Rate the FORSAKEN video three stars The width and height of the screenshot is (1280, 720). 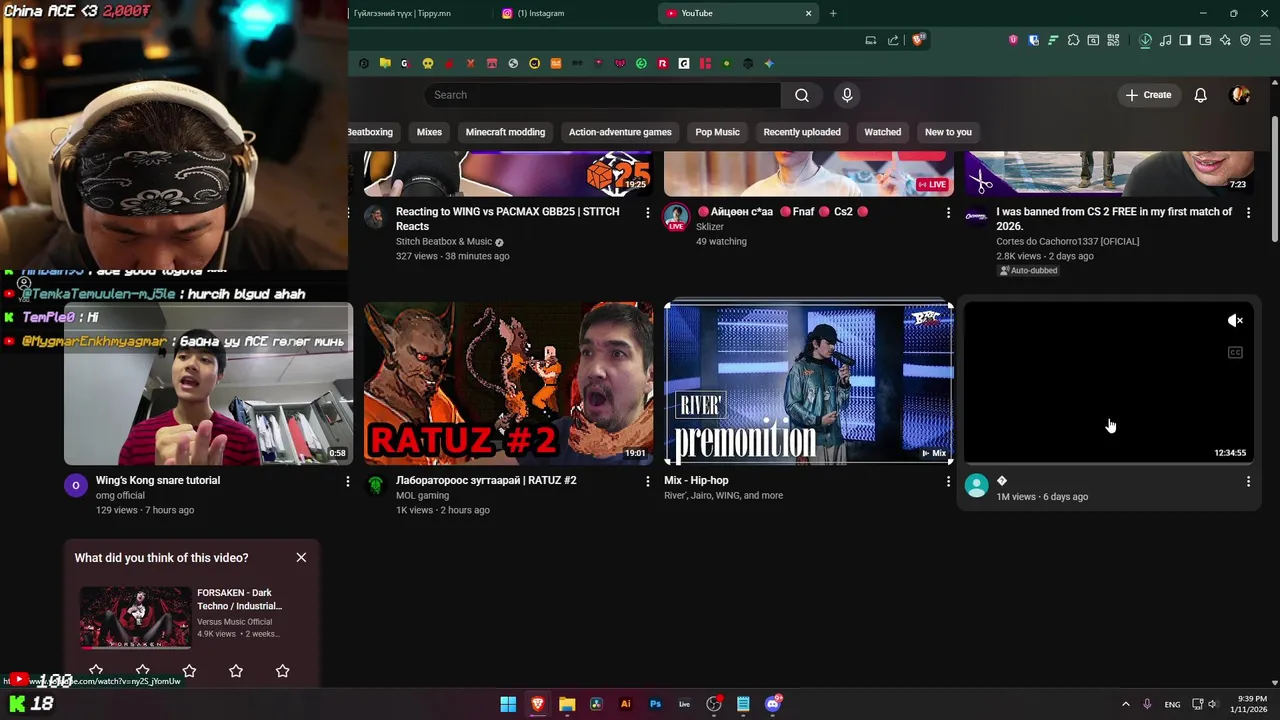point(189,671)
